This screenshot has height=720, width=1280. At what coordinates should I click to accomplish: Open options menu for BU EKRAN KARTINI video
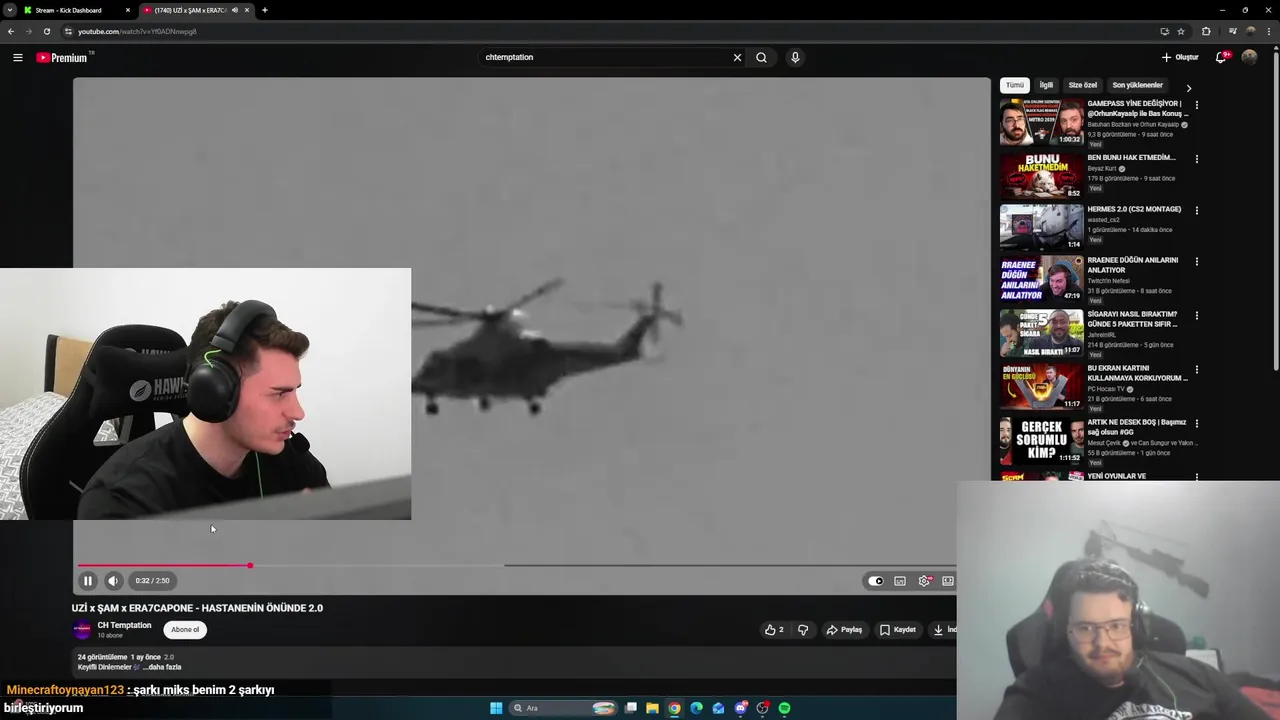coord(1196,370)
